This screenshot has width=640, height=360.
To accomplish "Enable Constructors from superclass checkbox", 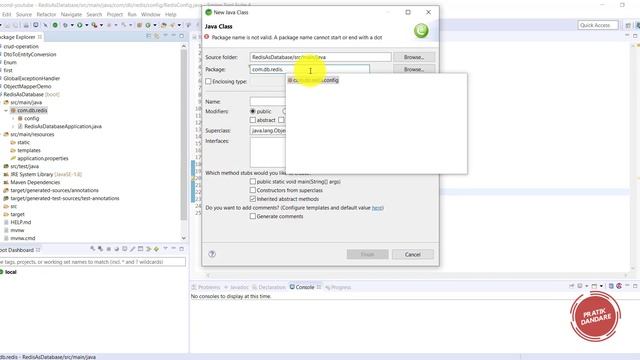I will (x=253, y=190).
